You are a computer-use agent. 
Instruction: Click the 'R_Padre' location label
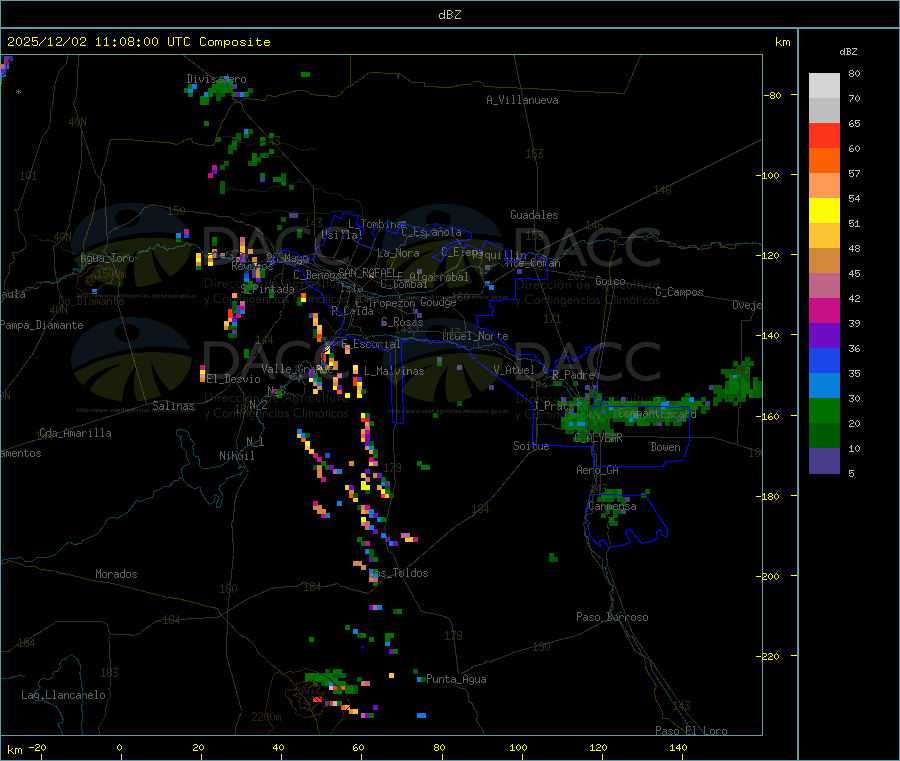click(x=573, y=375)
